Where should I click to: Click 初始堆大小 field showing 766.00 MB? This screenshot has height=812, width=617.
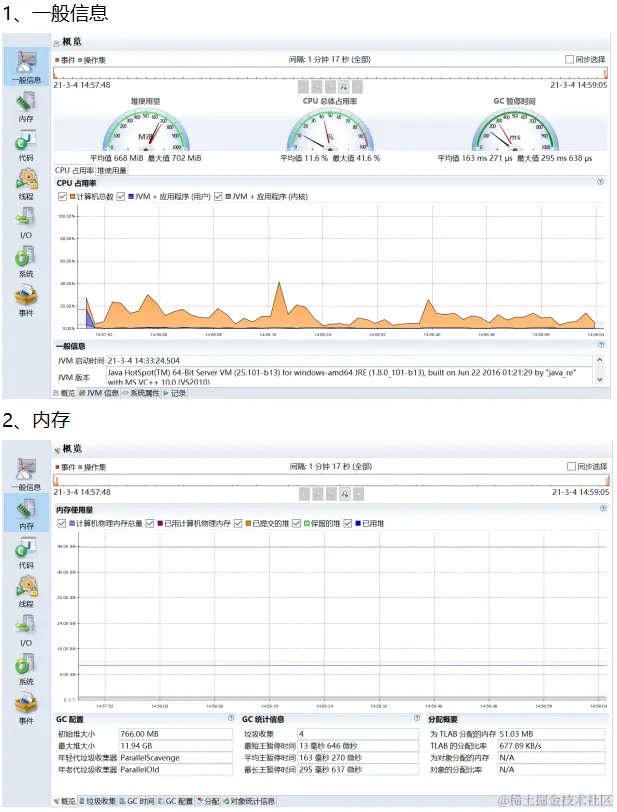(x=176, y=734)
